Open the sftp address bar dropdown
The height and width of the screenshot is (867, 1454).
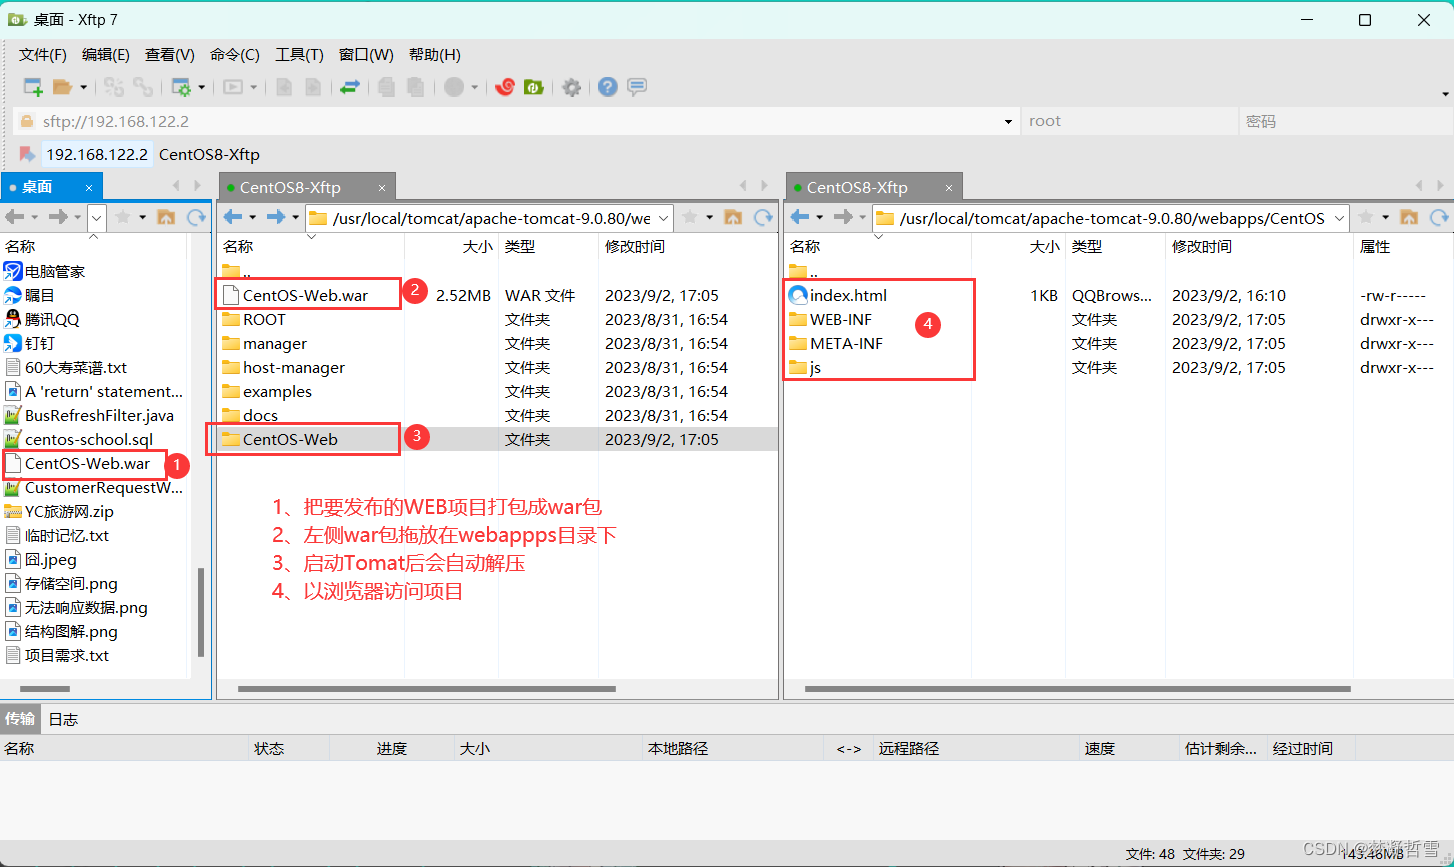tap(1008, 121)
